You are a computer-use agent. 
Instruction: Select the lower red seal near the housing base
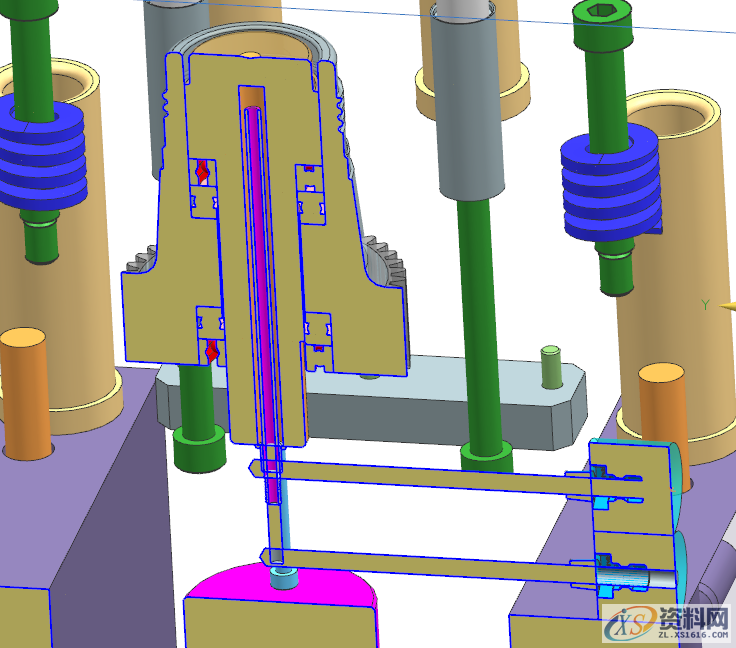tap(212, 350)
